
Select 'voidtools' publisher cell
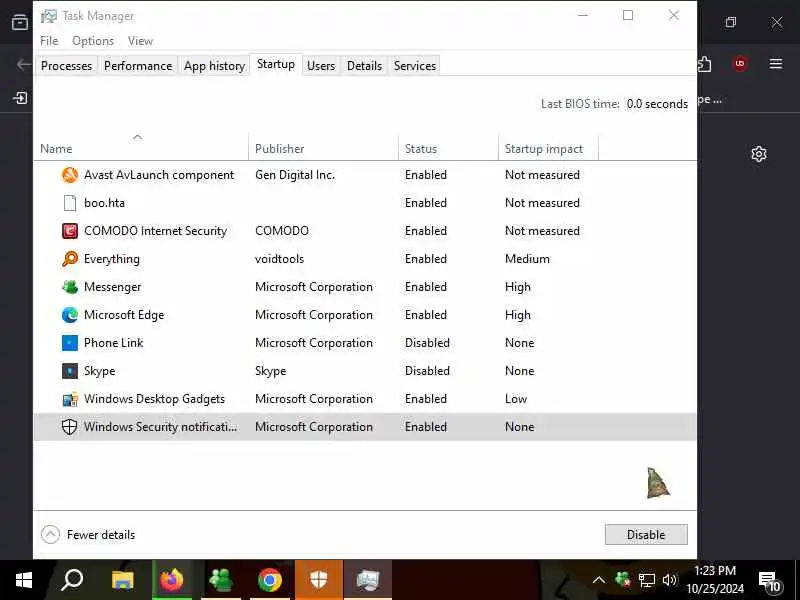(280, 259)
